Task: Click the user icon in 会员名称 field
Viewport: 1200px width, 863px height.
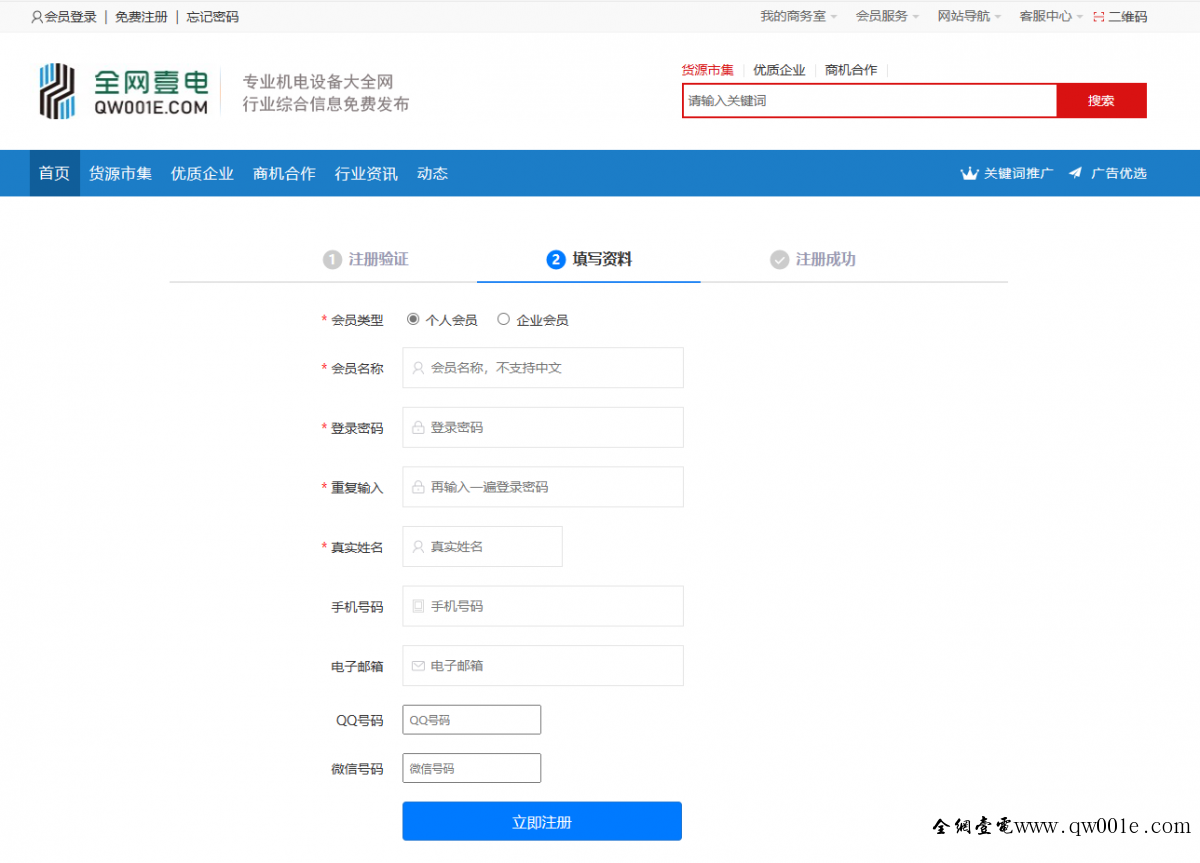Action: coord(418,368)
